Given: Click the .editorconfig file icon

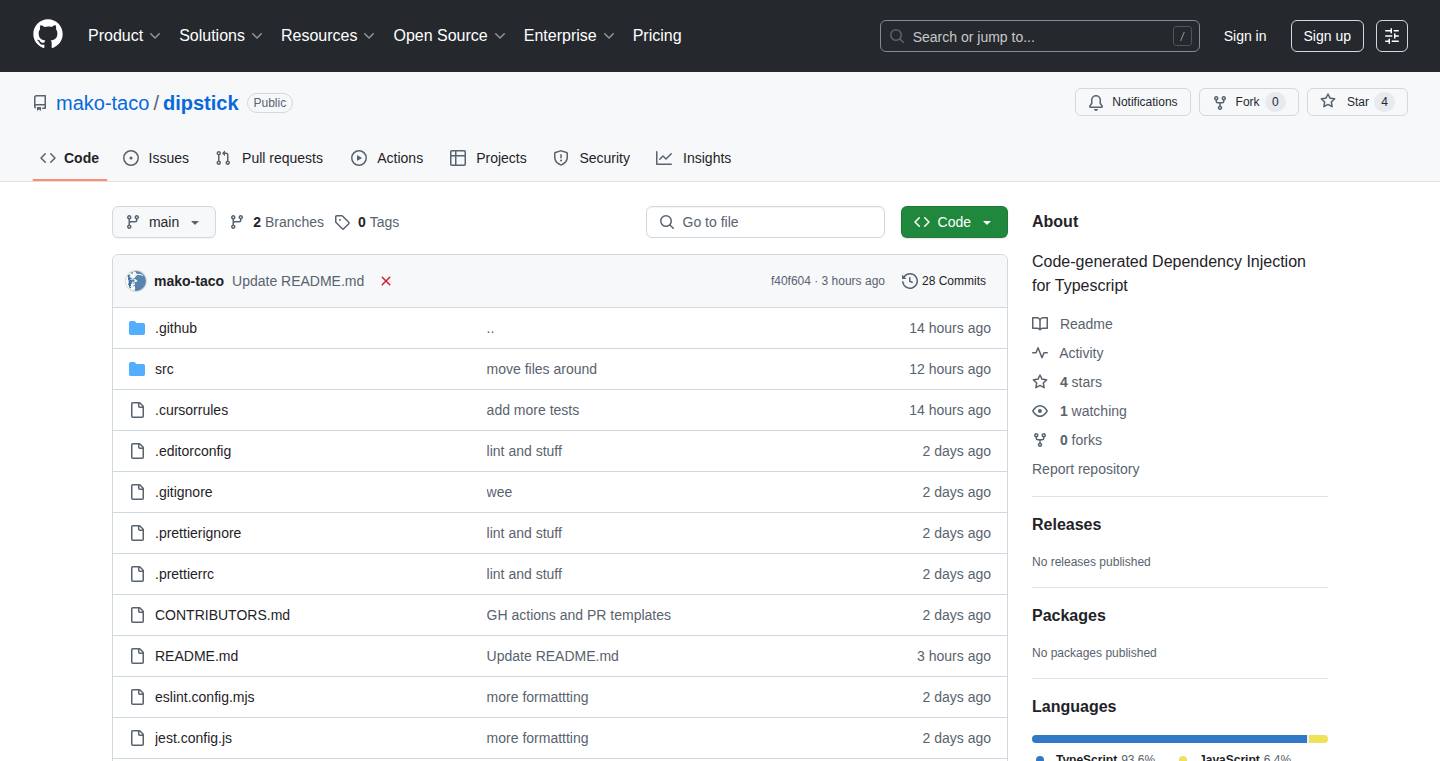Looking at the screenshot, I should coord(137,451).
